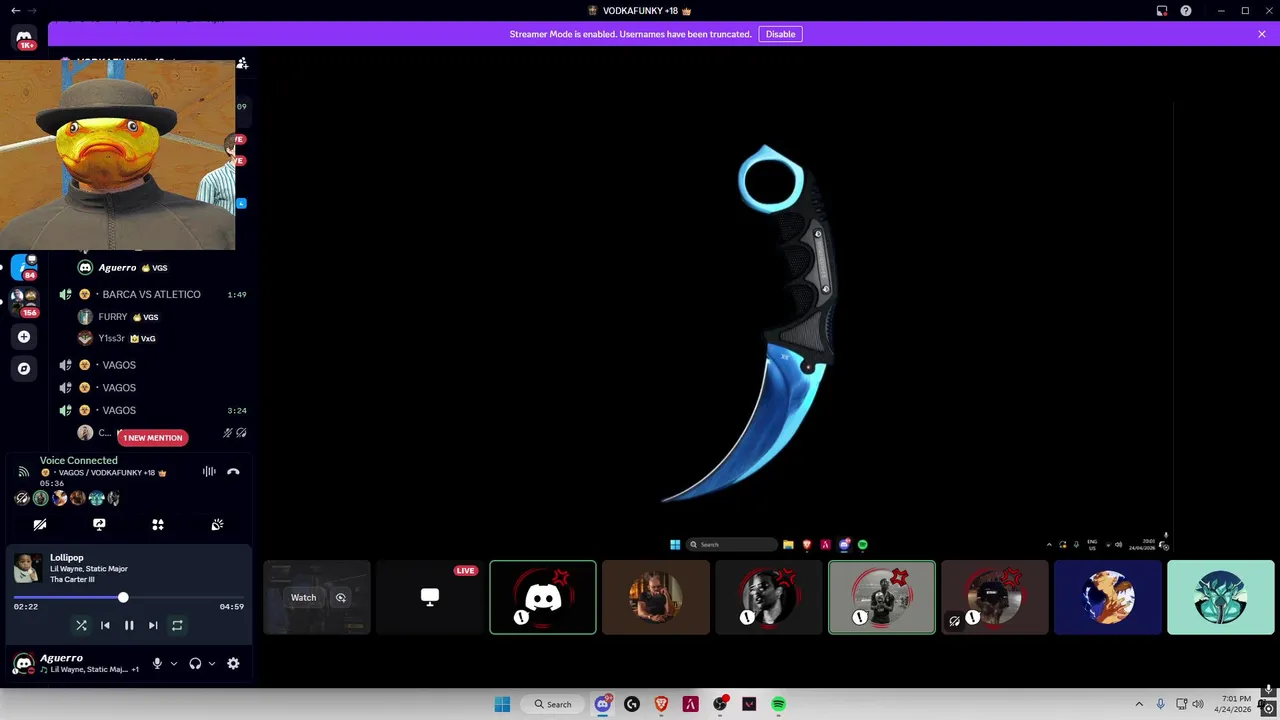Click the share your screen icon

[x=99, y=524]
